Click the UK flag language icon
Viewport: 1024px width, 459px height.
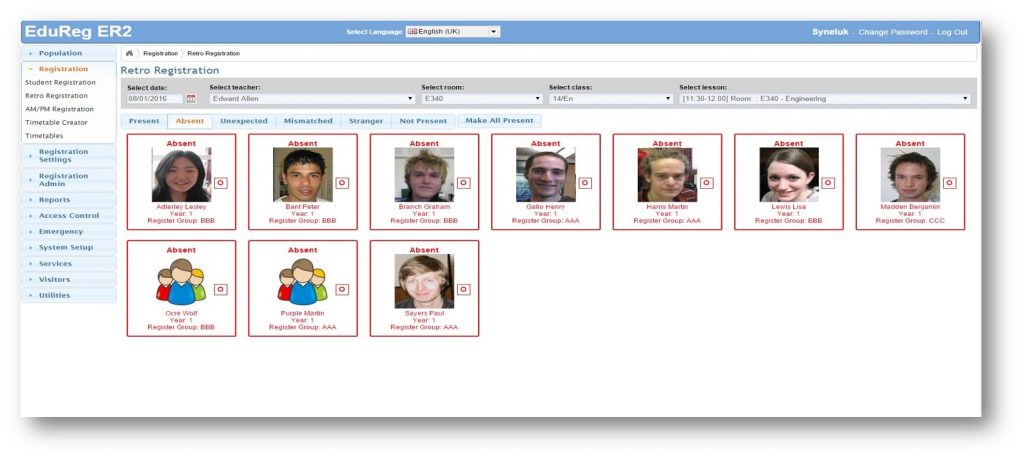[x=411, y=32]
